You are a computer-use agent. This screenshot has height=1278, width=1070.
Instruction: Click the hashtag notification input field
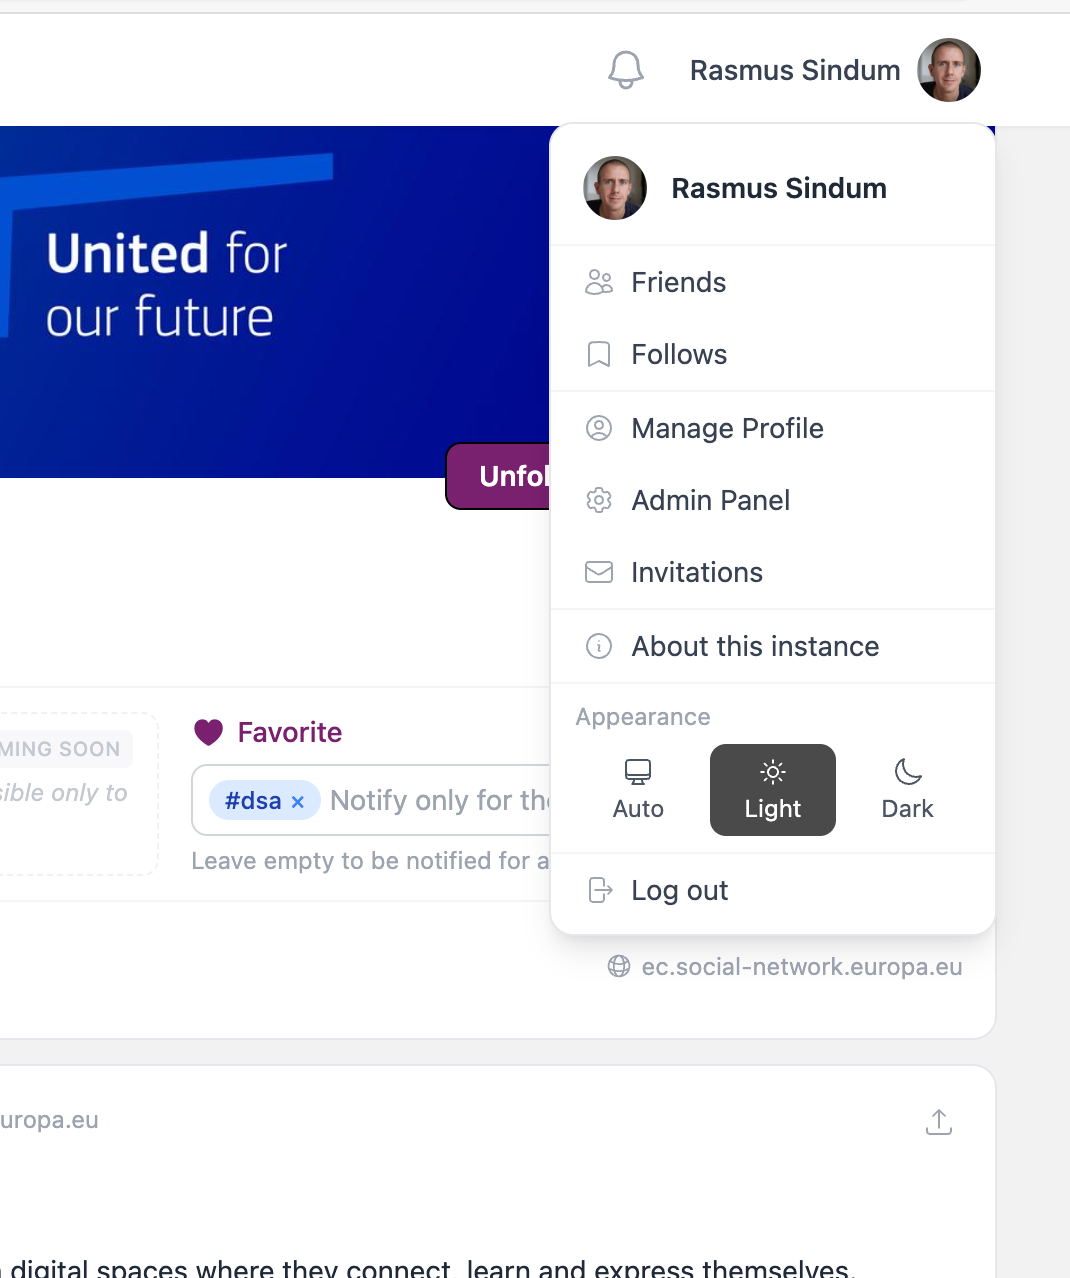point(438,801)
